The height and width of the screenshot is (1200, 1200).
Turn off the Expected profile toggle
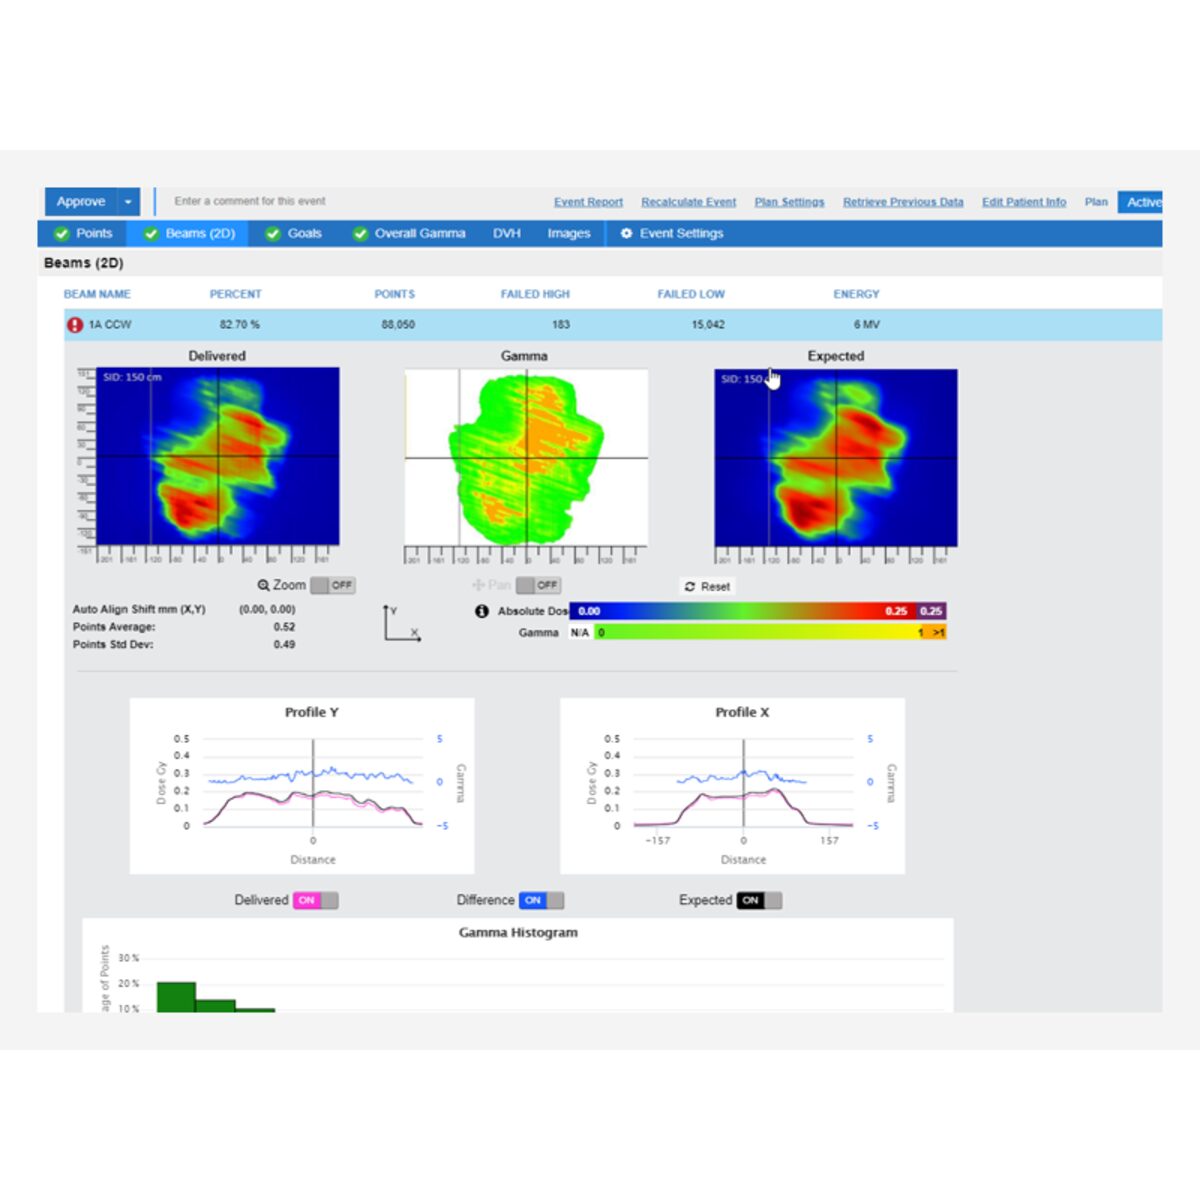coord(760,900)
